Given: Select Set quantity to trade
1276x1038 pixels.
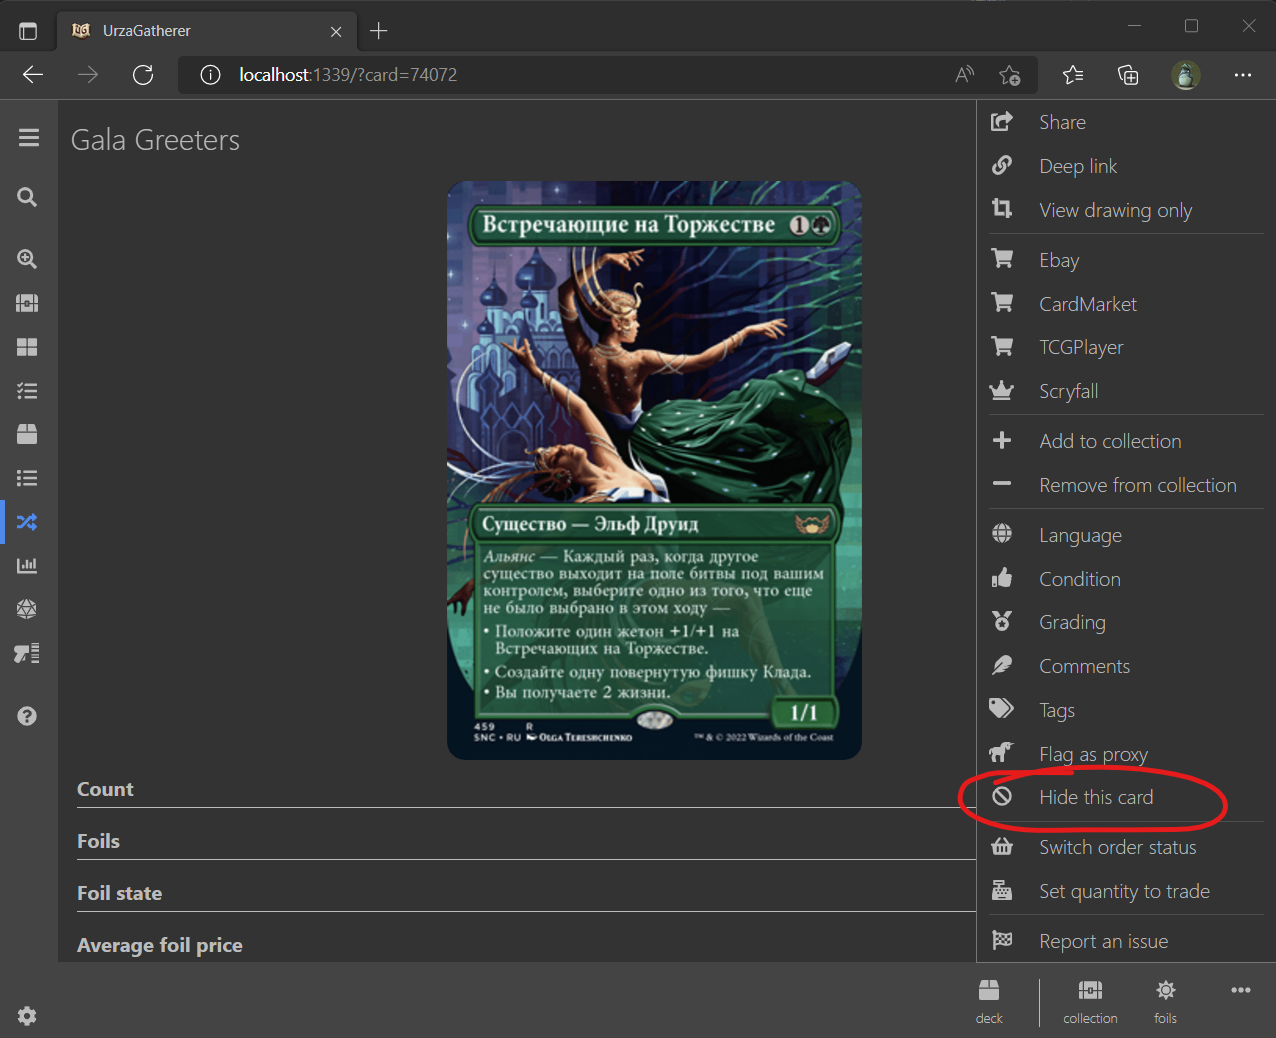Looking at the screenshot, I should 1126,891.
